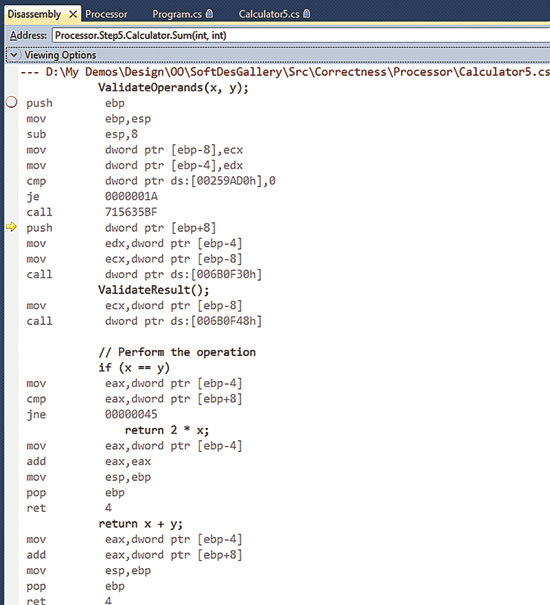Click the 'cmp dword ptr ds:[00259AD0h],0' line

point(151,181)
